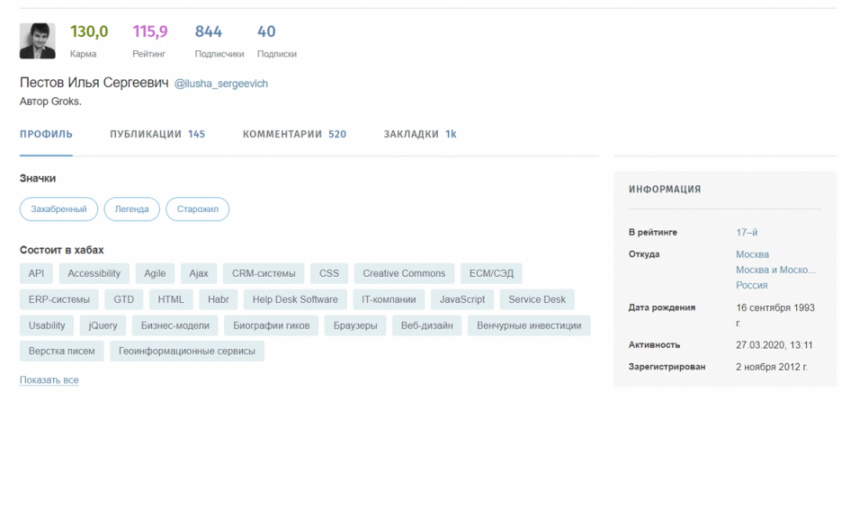Open the Геоинформационные сервисы hub tag
Screen dimensions: 850x525
187,351
